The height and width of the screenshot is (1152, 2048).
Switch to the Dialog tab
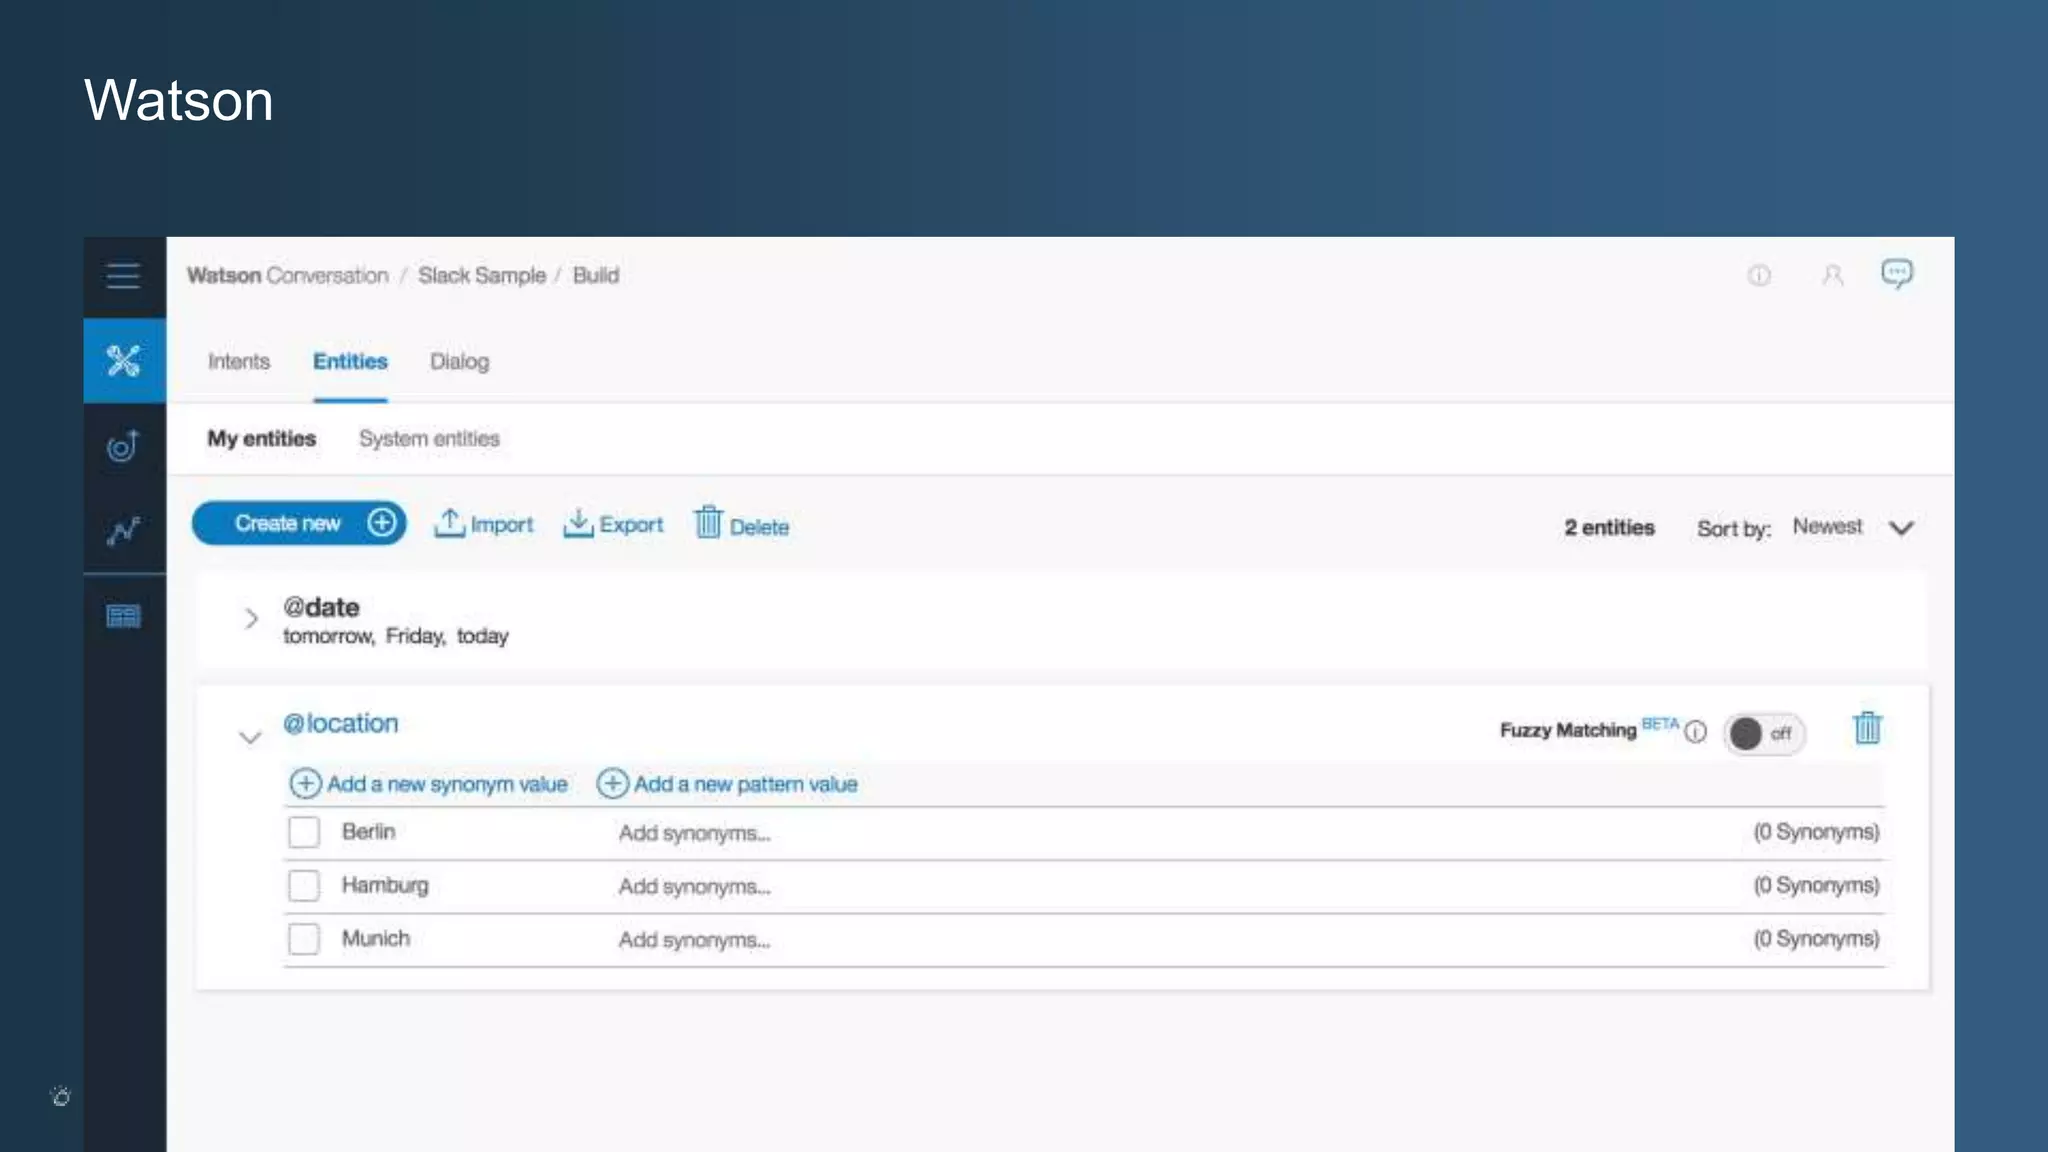(x=459, y=361)
